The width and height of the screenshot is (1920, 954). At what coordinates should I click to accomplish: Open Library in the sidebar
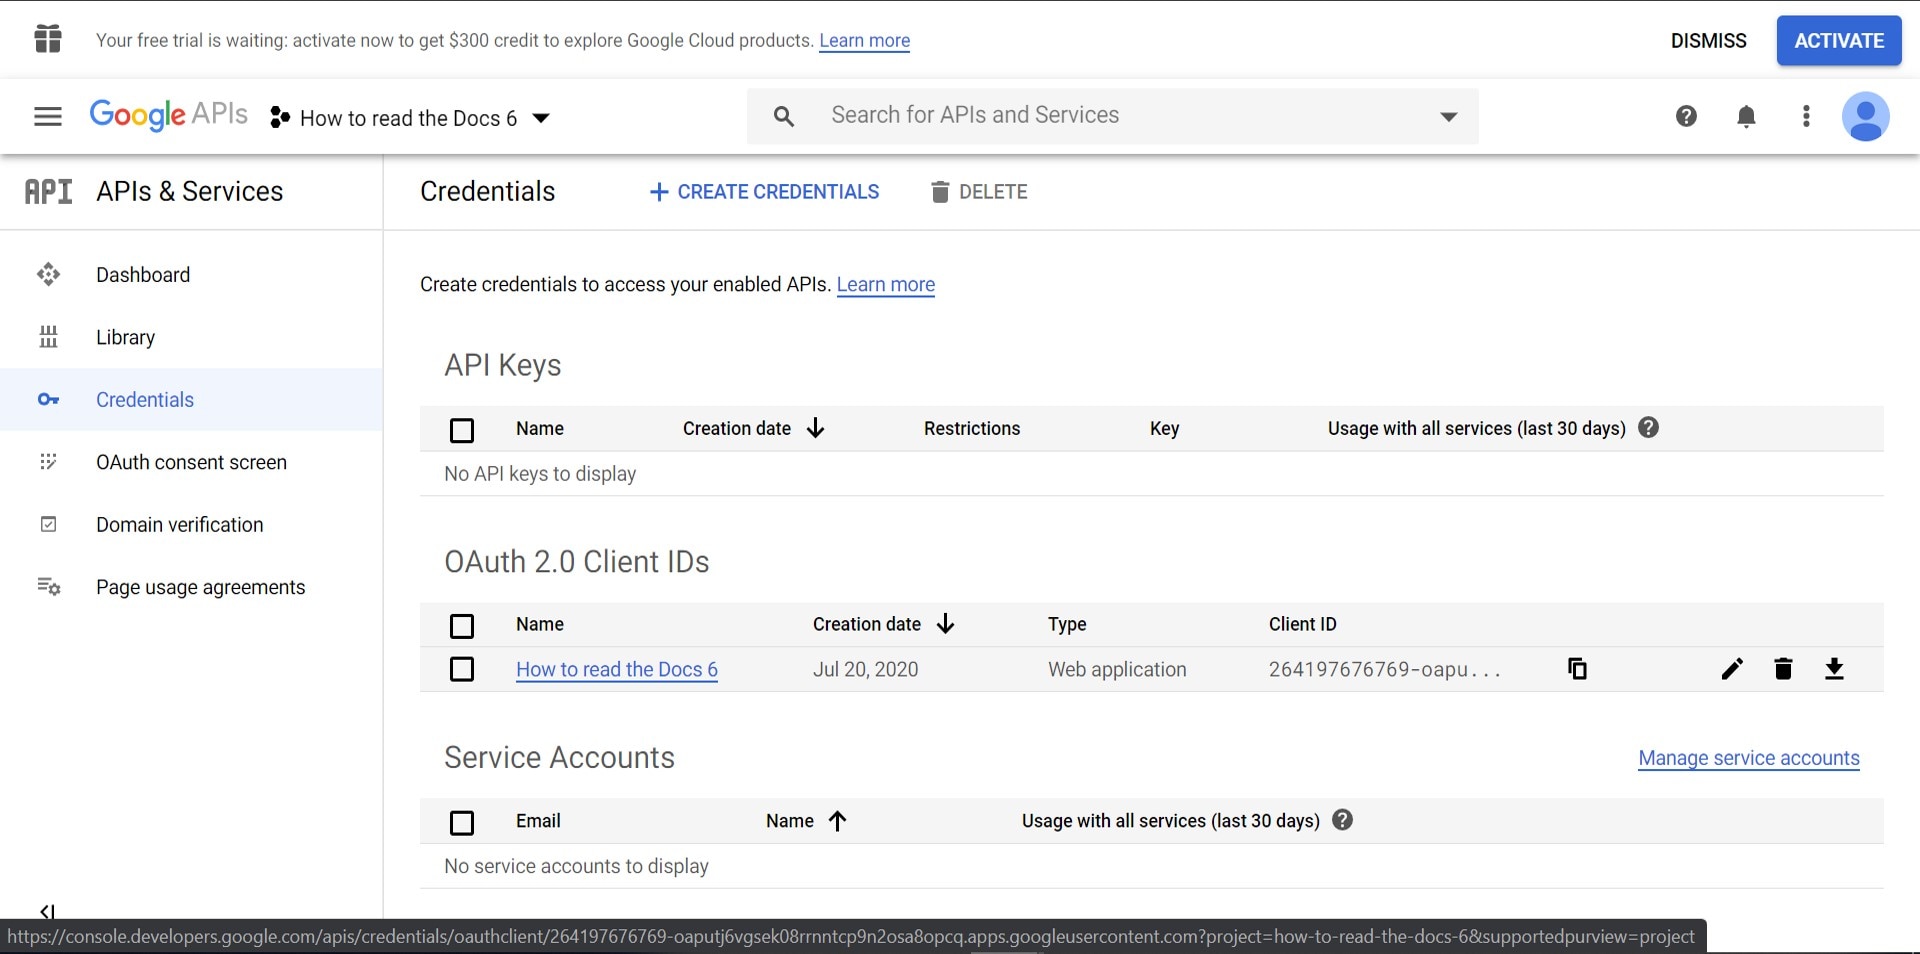191,337
